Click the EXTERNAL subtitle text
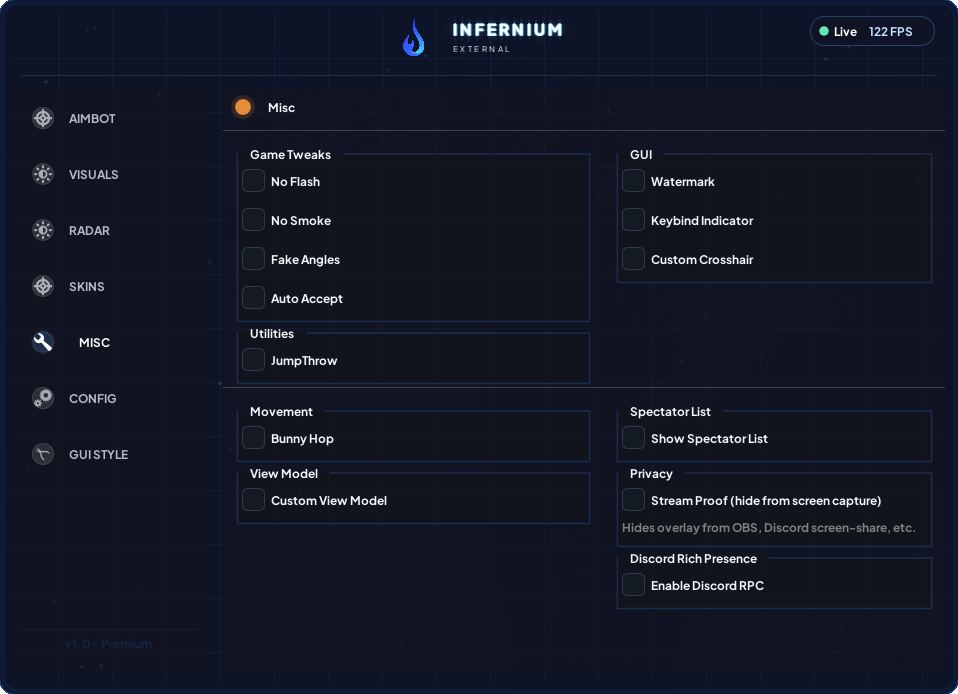Image resolution: width=958 pixels, height=694 pixels. click(x=481, y=49)
